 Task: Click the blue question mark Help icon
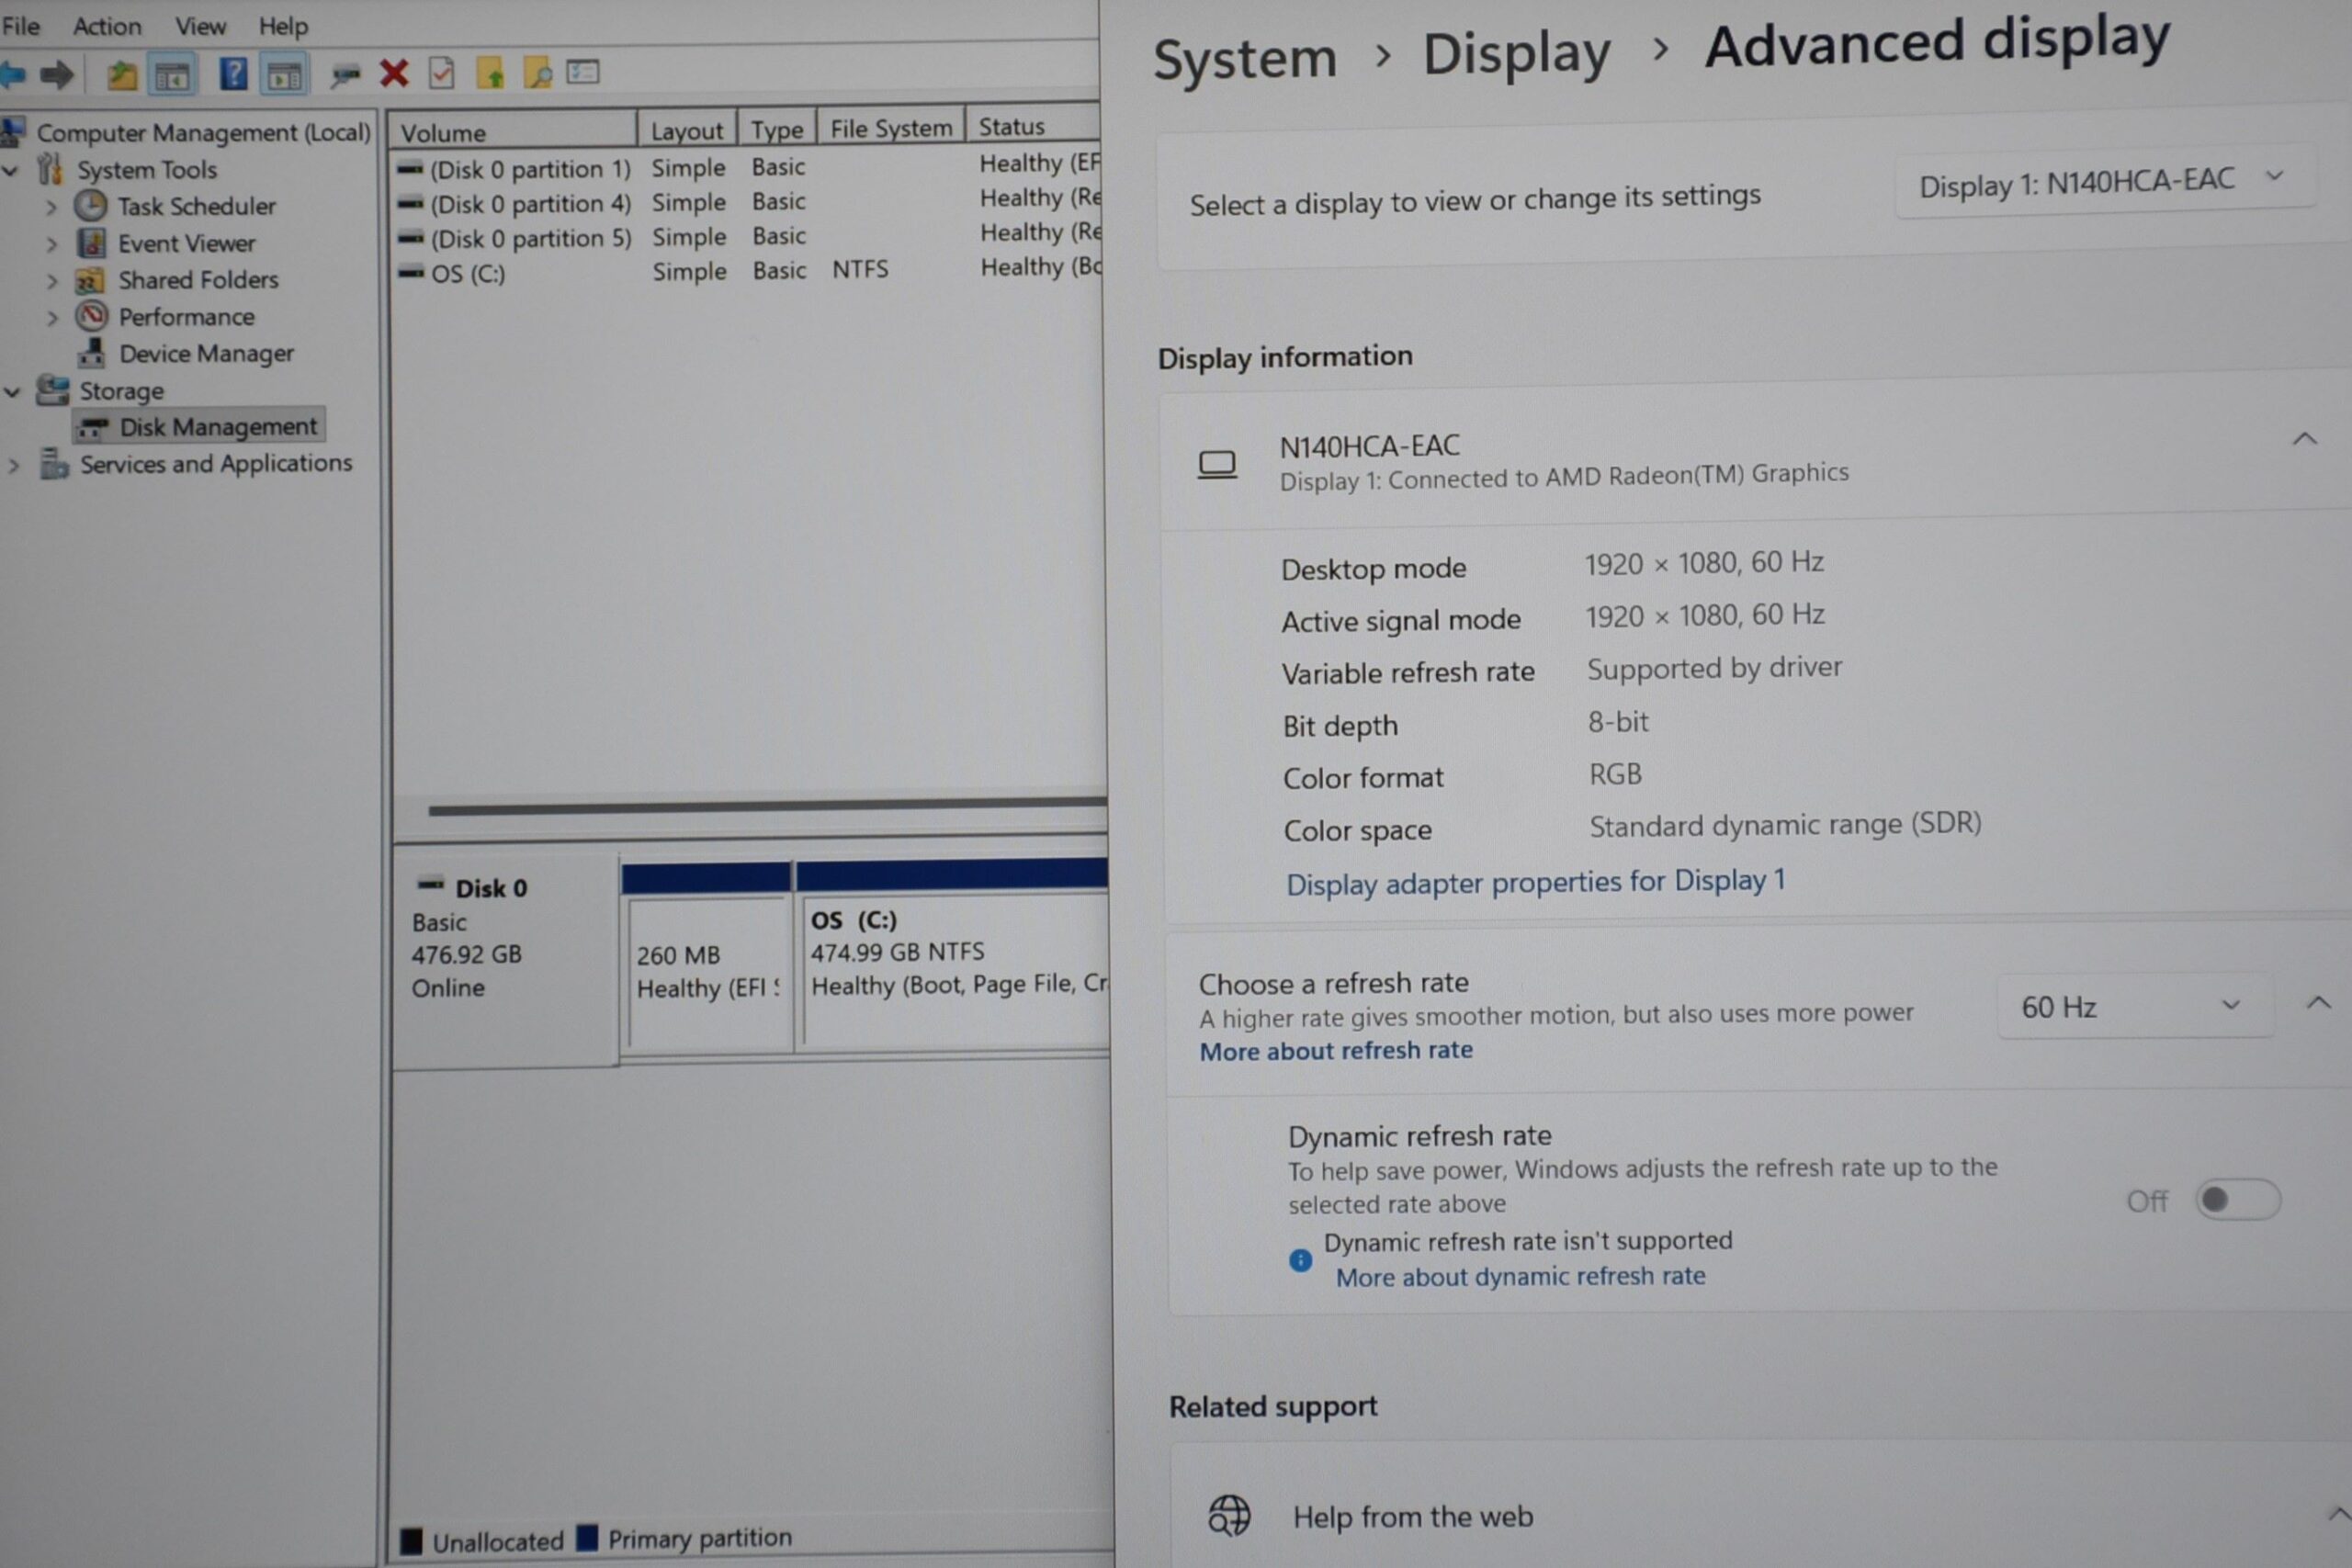233,74
